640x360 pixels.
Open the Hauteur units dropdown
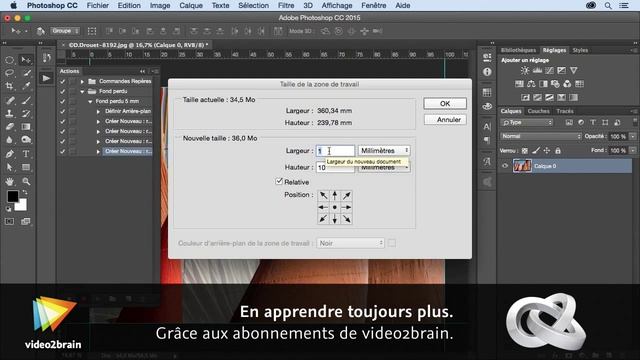coord(384,167)
